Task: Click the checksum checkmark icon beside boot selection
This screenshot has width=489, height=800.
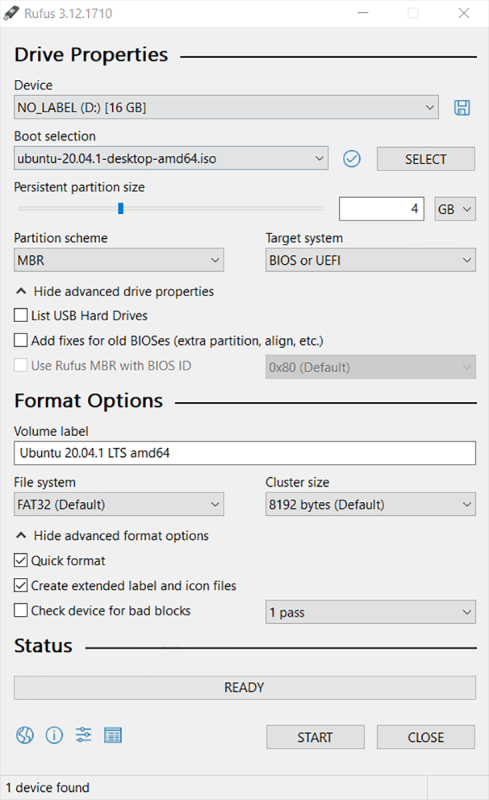Action: tap(352, 159)
